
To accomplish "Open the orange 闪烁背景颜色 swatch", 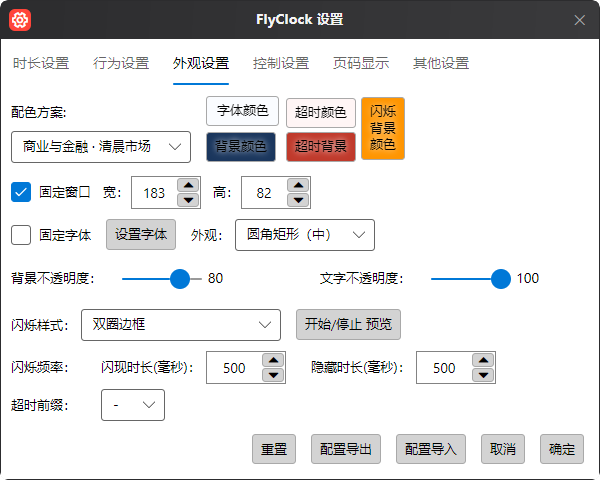I will 383,128.
